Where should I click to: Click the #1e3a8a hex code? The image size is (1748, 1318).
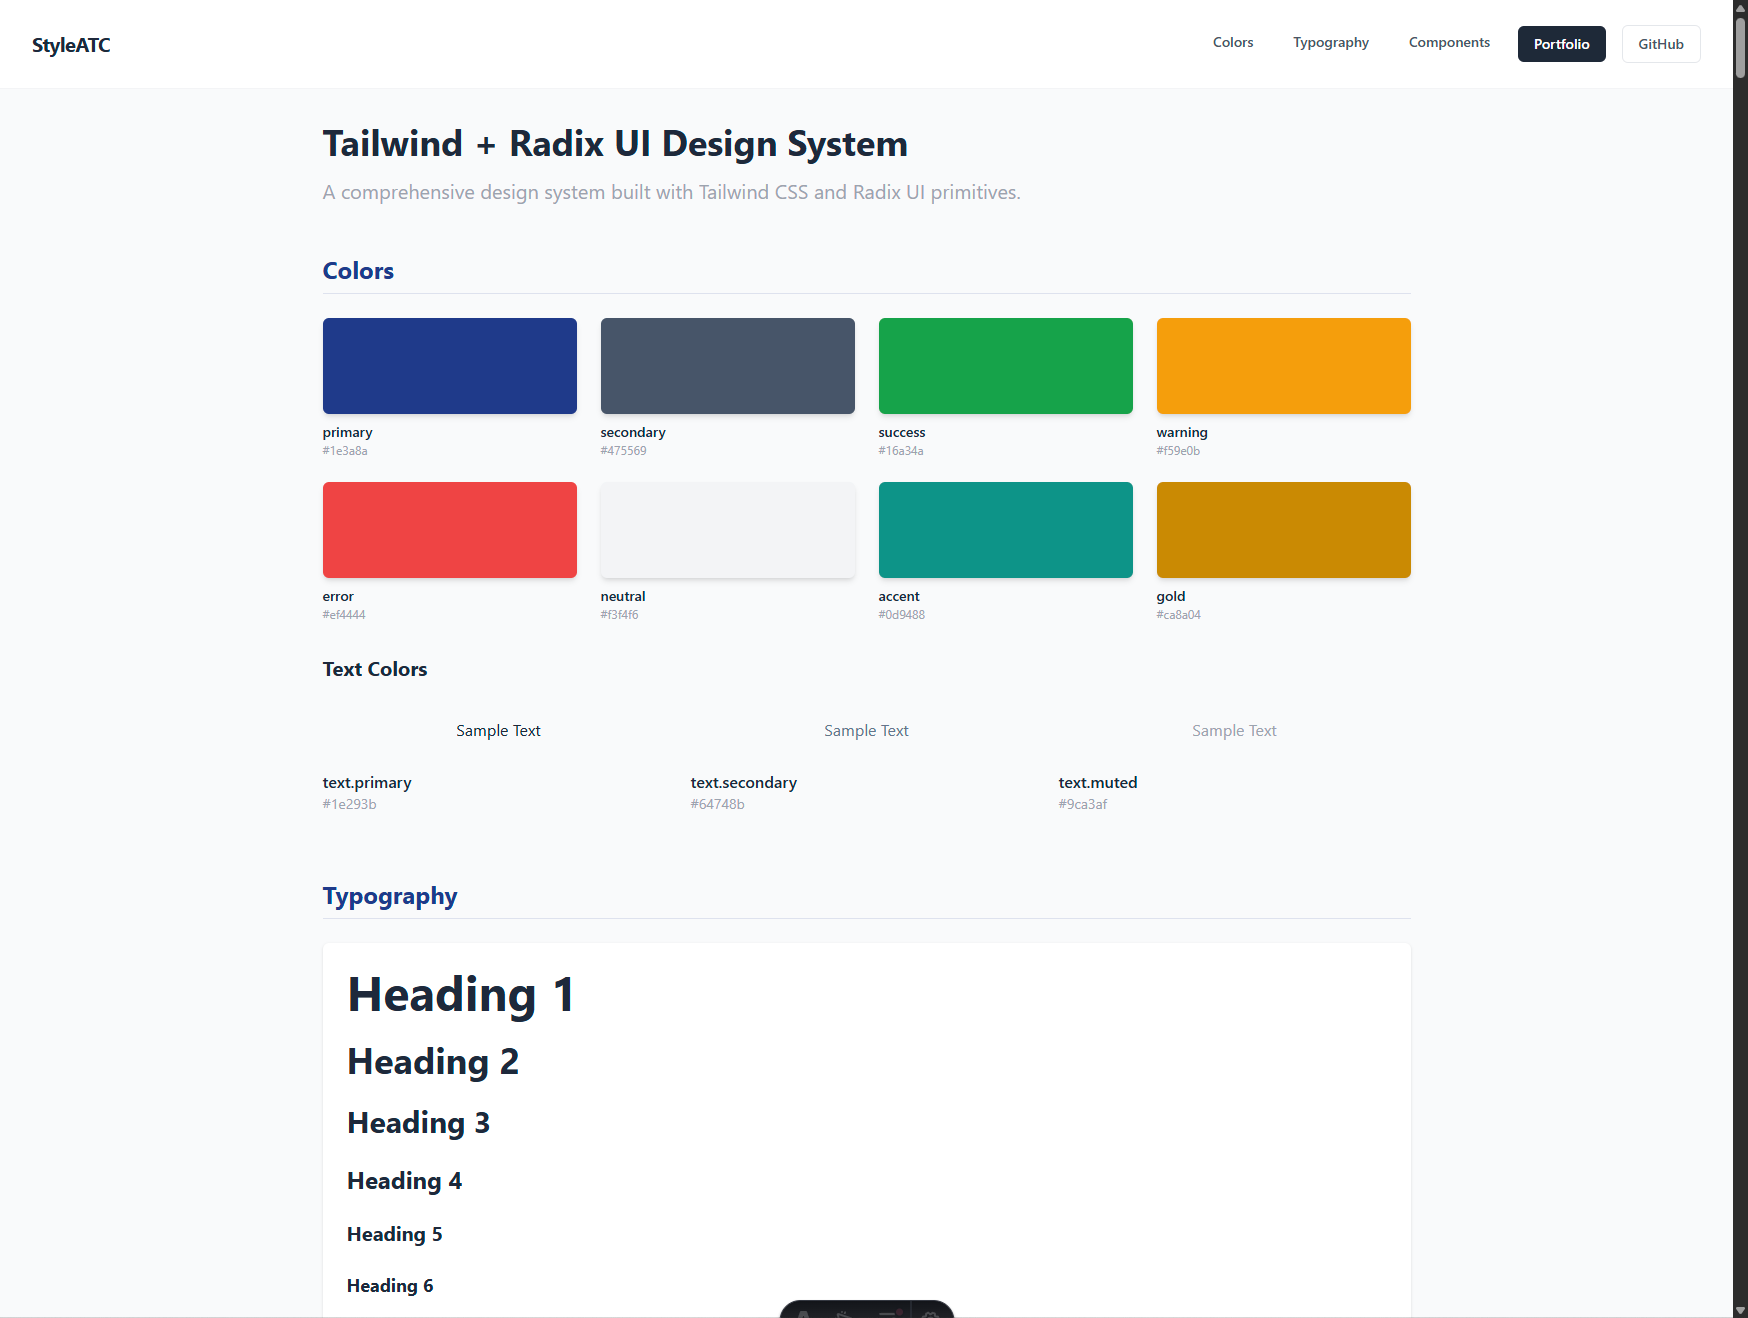click(x=345, y=451)
